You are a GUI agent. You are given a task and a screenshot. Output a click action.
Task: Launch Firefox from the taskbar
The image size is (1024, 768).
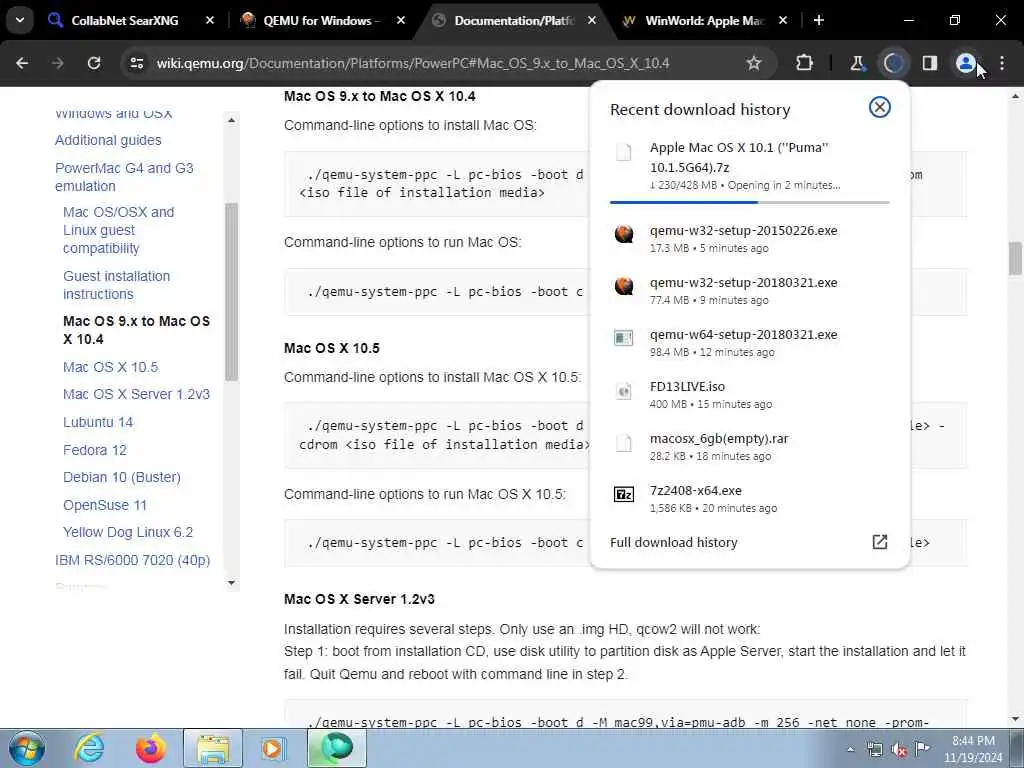tap(150, 748)
